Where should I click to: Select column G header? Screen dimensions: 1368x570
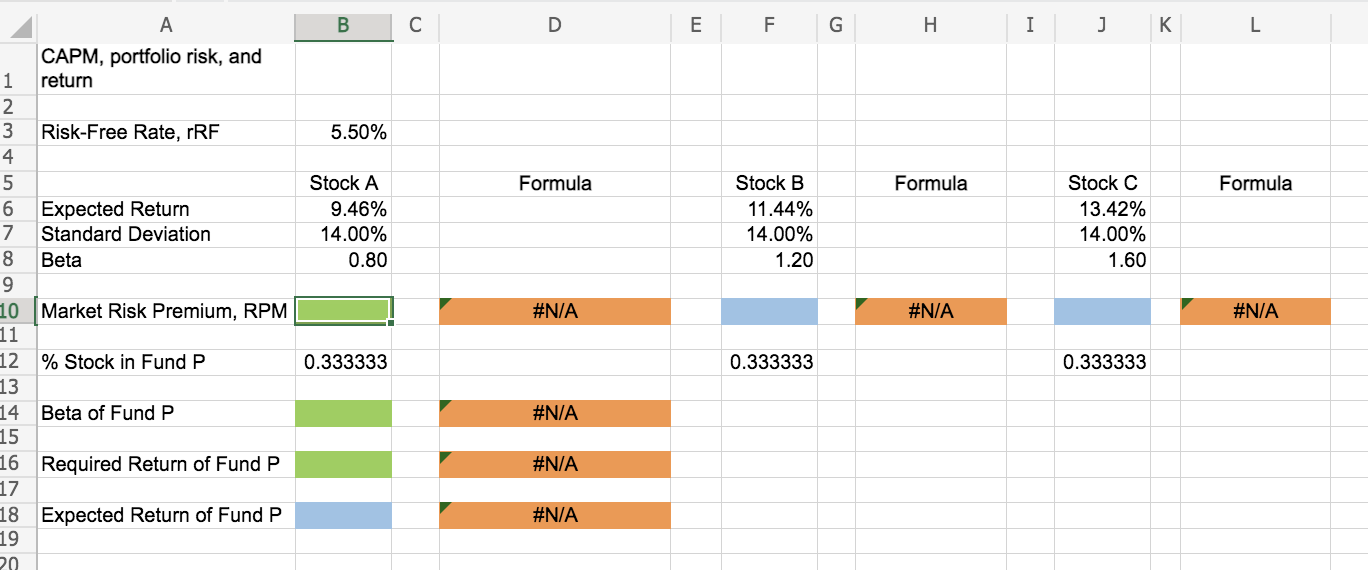[x=836, y=26]
